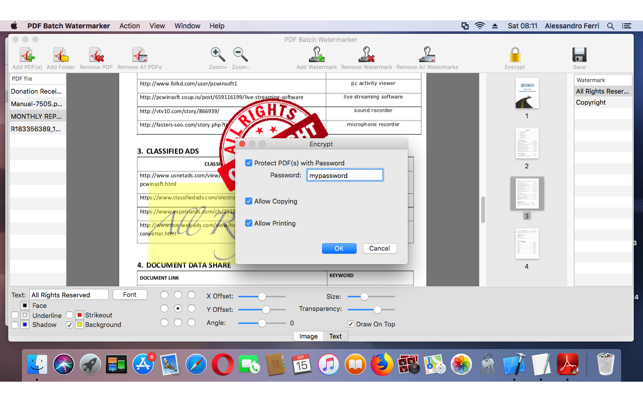
Task: Launch Siri from the dock
Action: [x=64, y=364]
